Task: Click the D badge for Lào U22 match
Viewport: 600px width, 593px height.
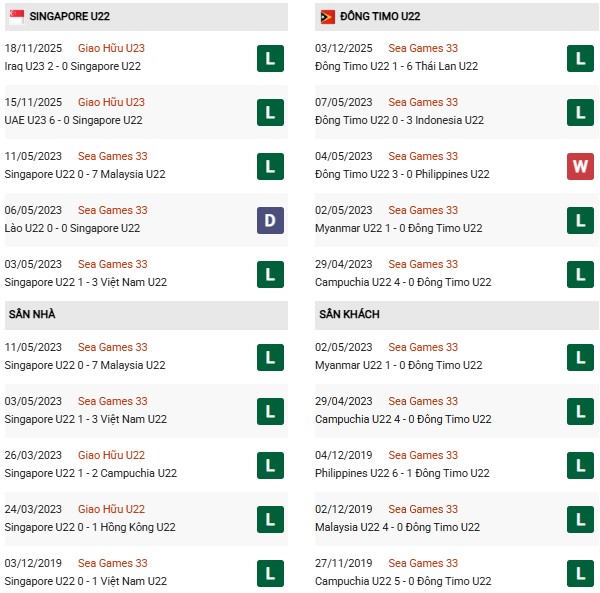Action: click(269, 220)
